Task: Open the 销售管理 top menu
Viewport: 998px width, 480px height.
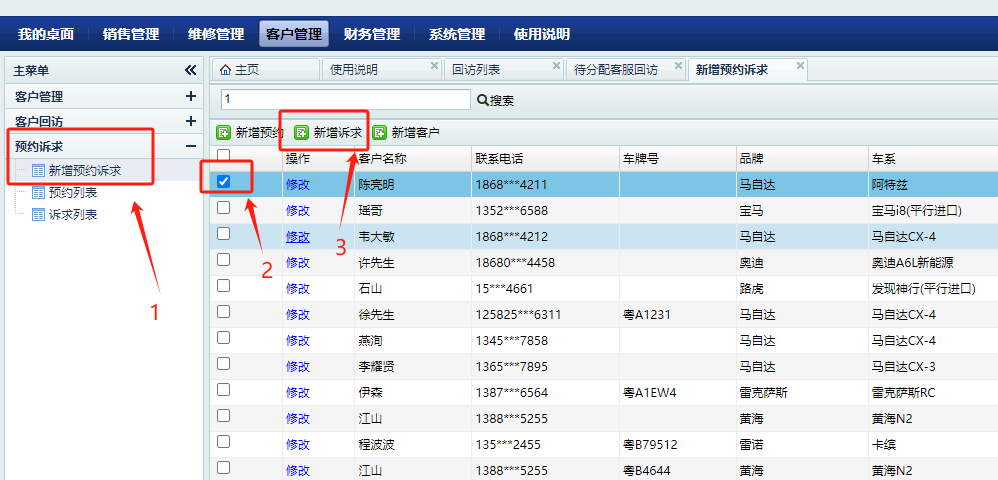Action: coord(130,34)
